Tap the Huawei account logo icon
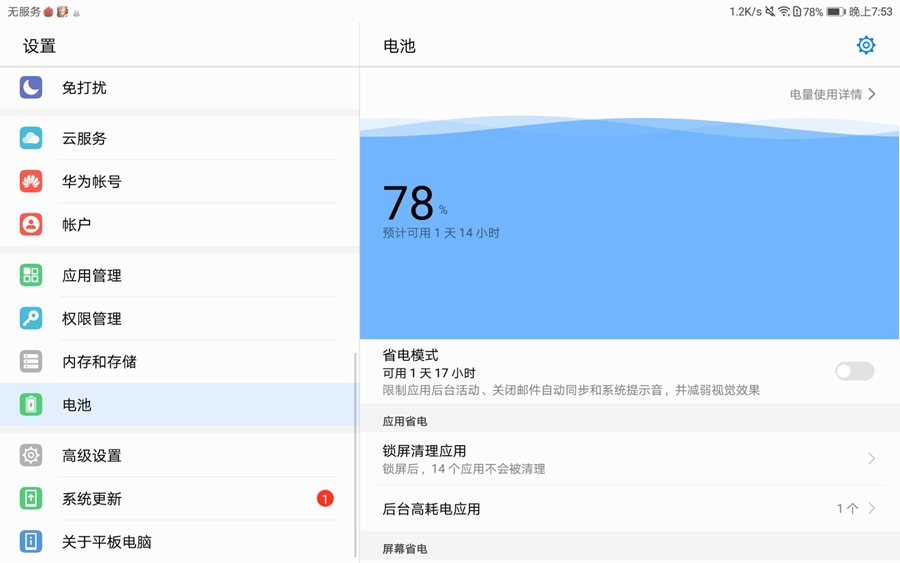This screenshot has height=563, width=900. pyautogui.click(x=31, y=182)
